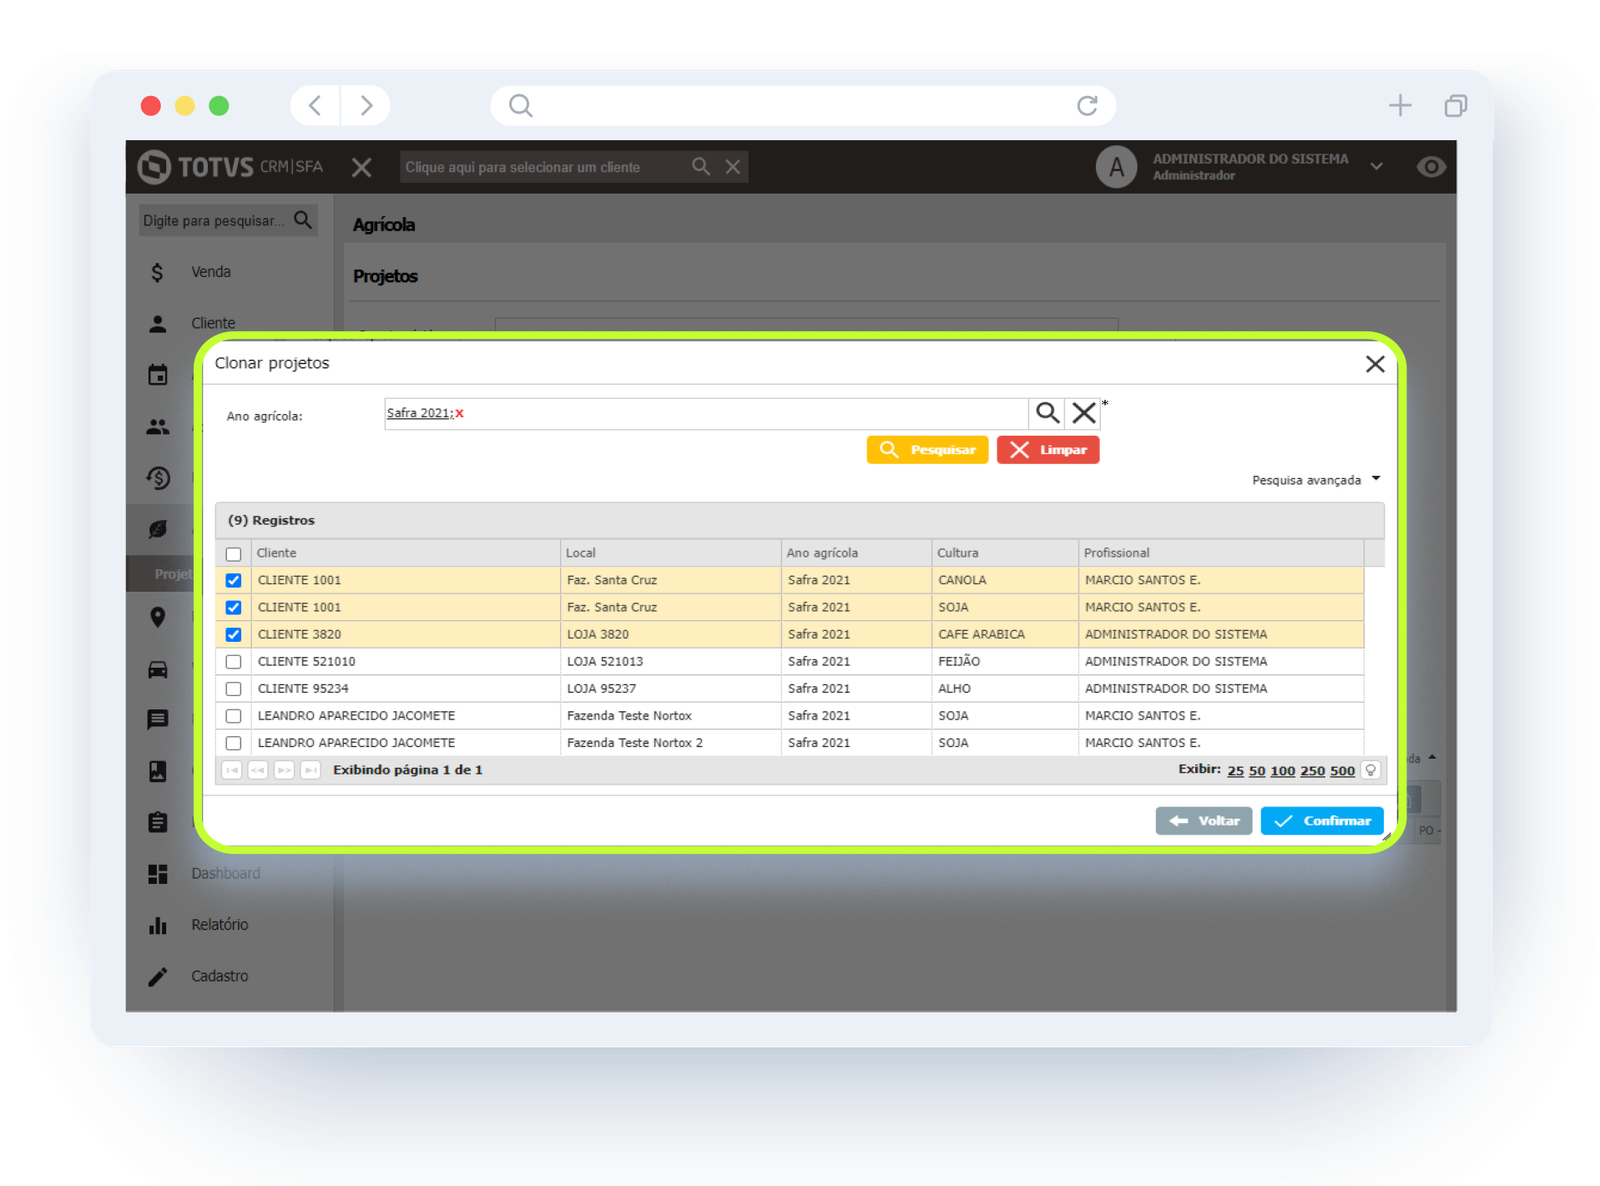The width and height of the screenshot is (1600, 1186).
Task: Uncheck CLIENTE 3820 row checkbox
Action: coord(233,634)
